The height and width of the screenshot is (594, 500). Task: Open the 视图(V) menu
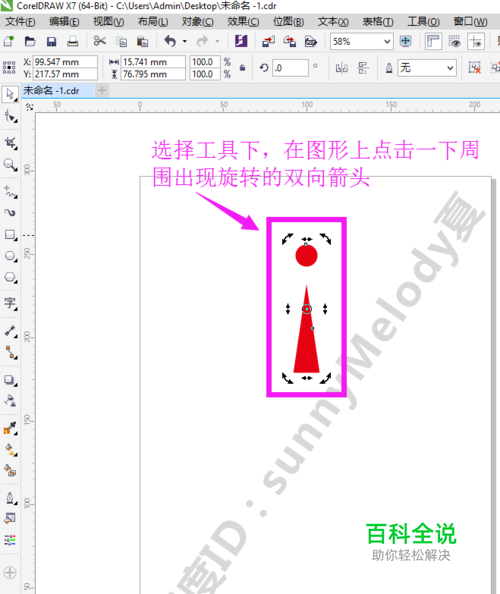[108, 22]
